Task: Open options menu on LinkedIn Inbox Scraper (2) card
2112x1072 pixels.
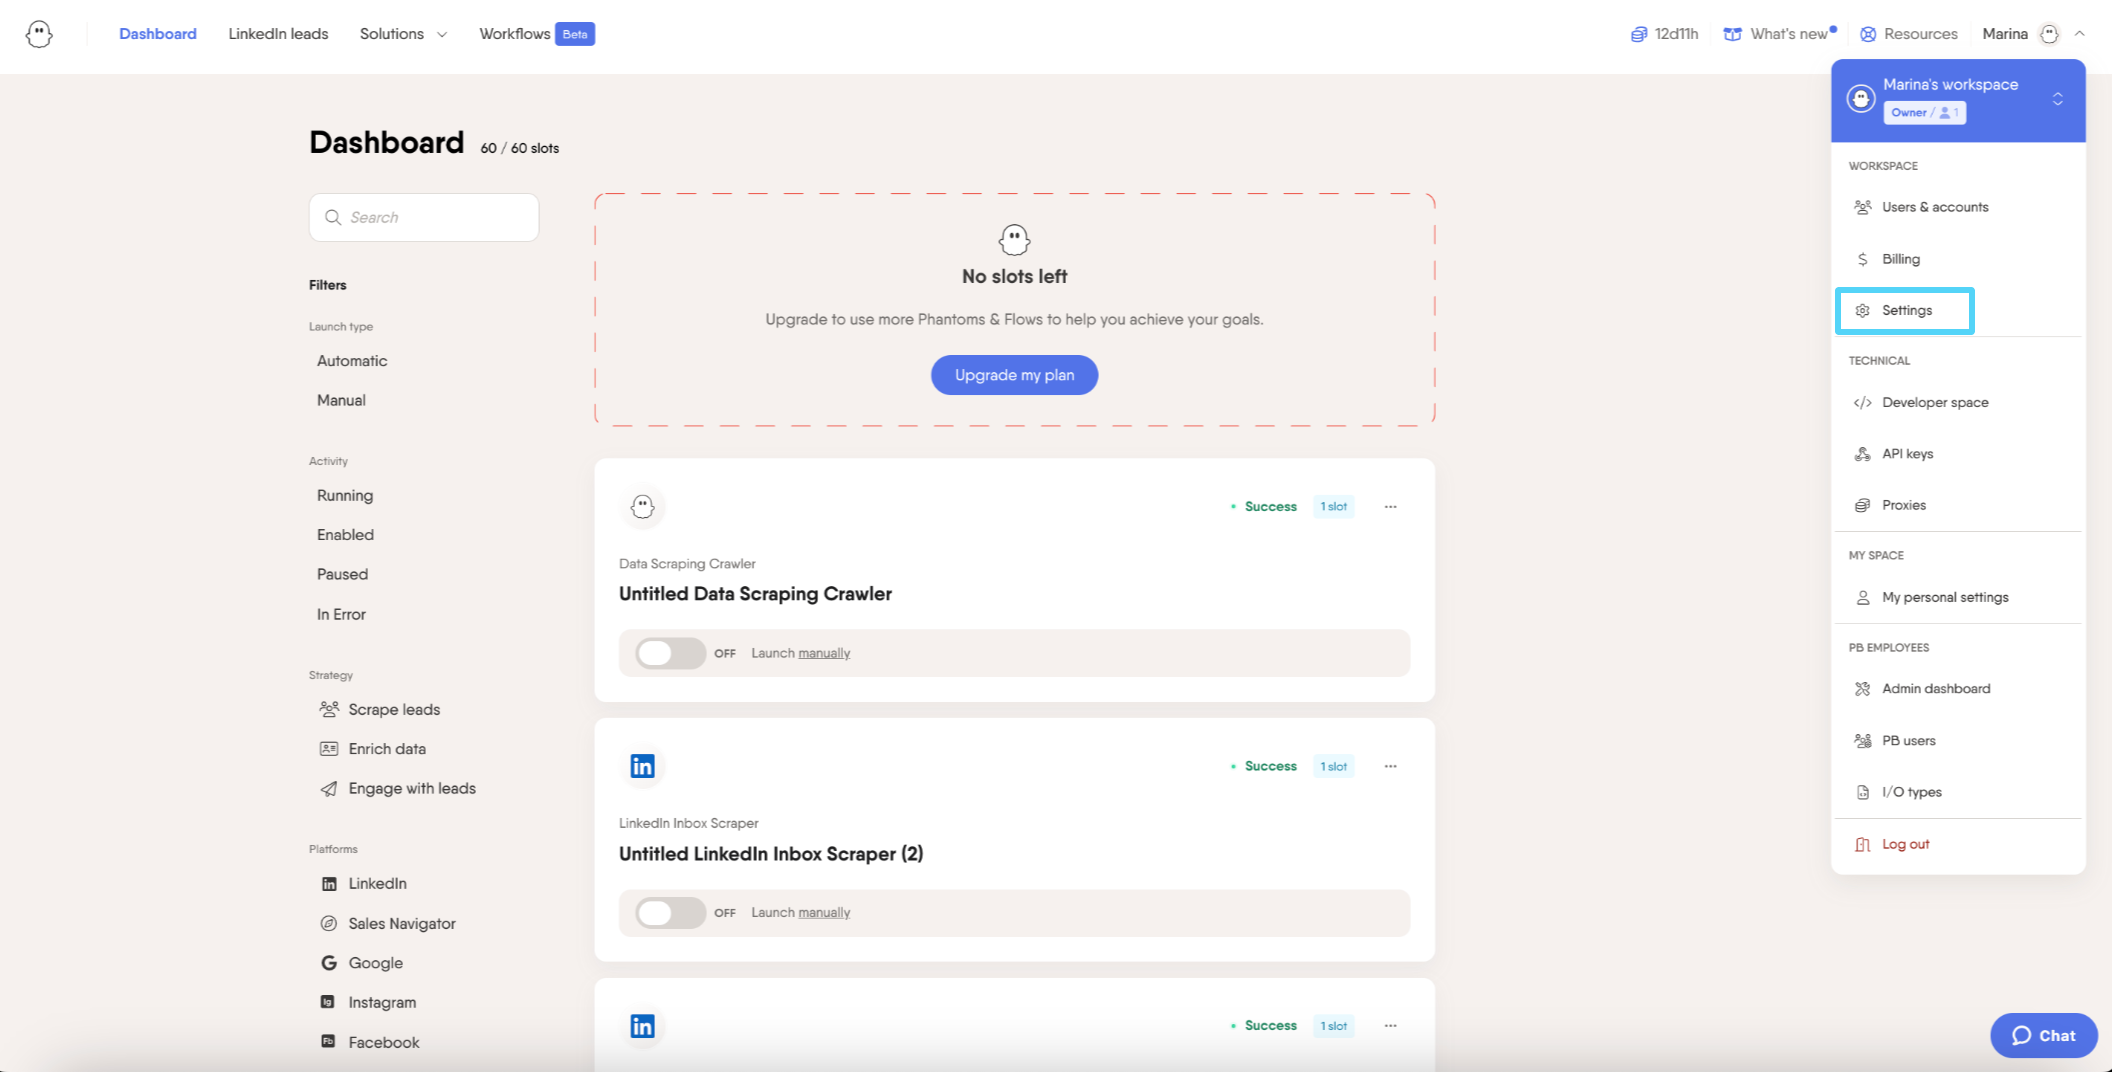Action: [x=1390, y=766]
